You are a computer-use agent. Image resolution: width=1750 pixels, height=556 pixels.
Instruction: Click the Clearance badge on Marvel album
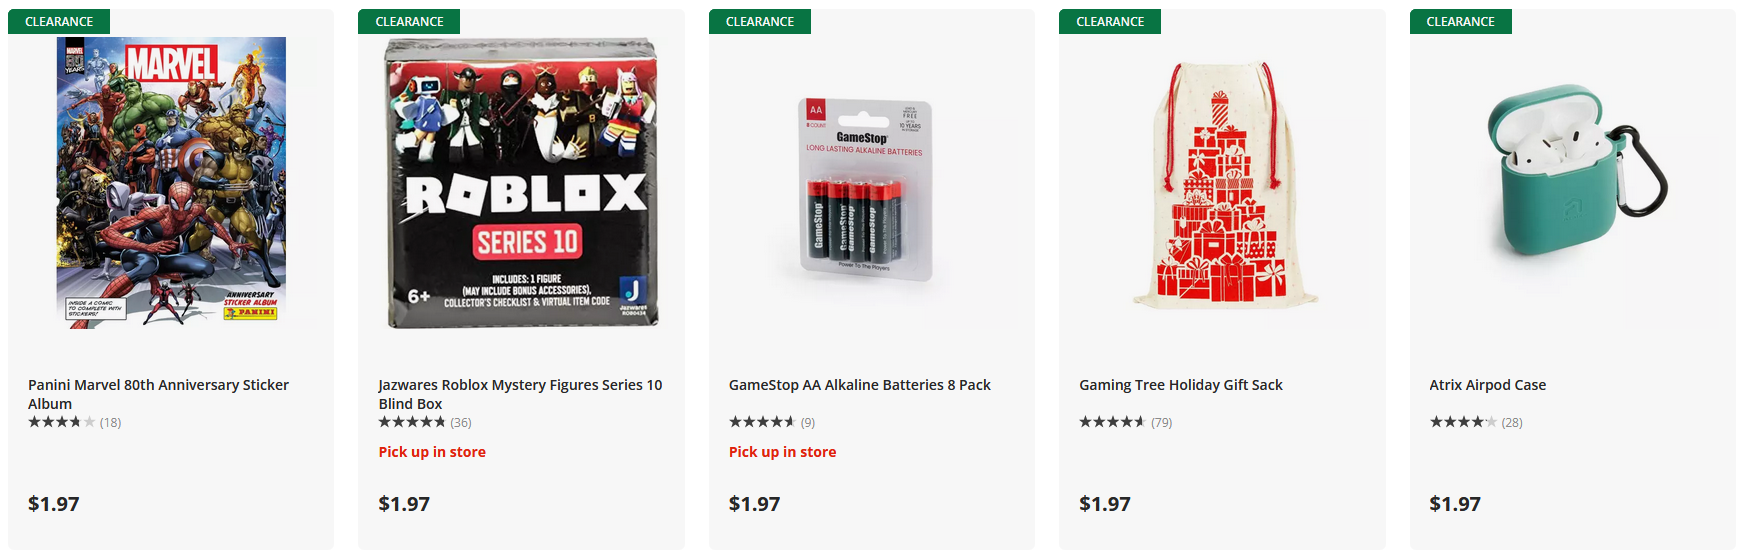point(59,21)
